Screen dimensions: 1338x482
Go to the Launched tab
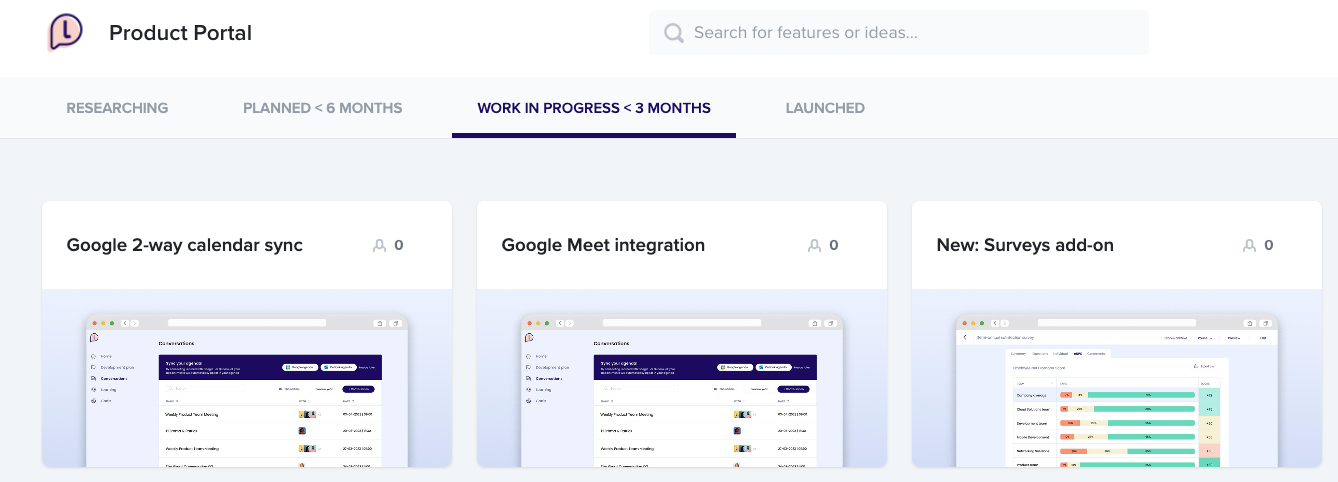click(x=825, y=108)
